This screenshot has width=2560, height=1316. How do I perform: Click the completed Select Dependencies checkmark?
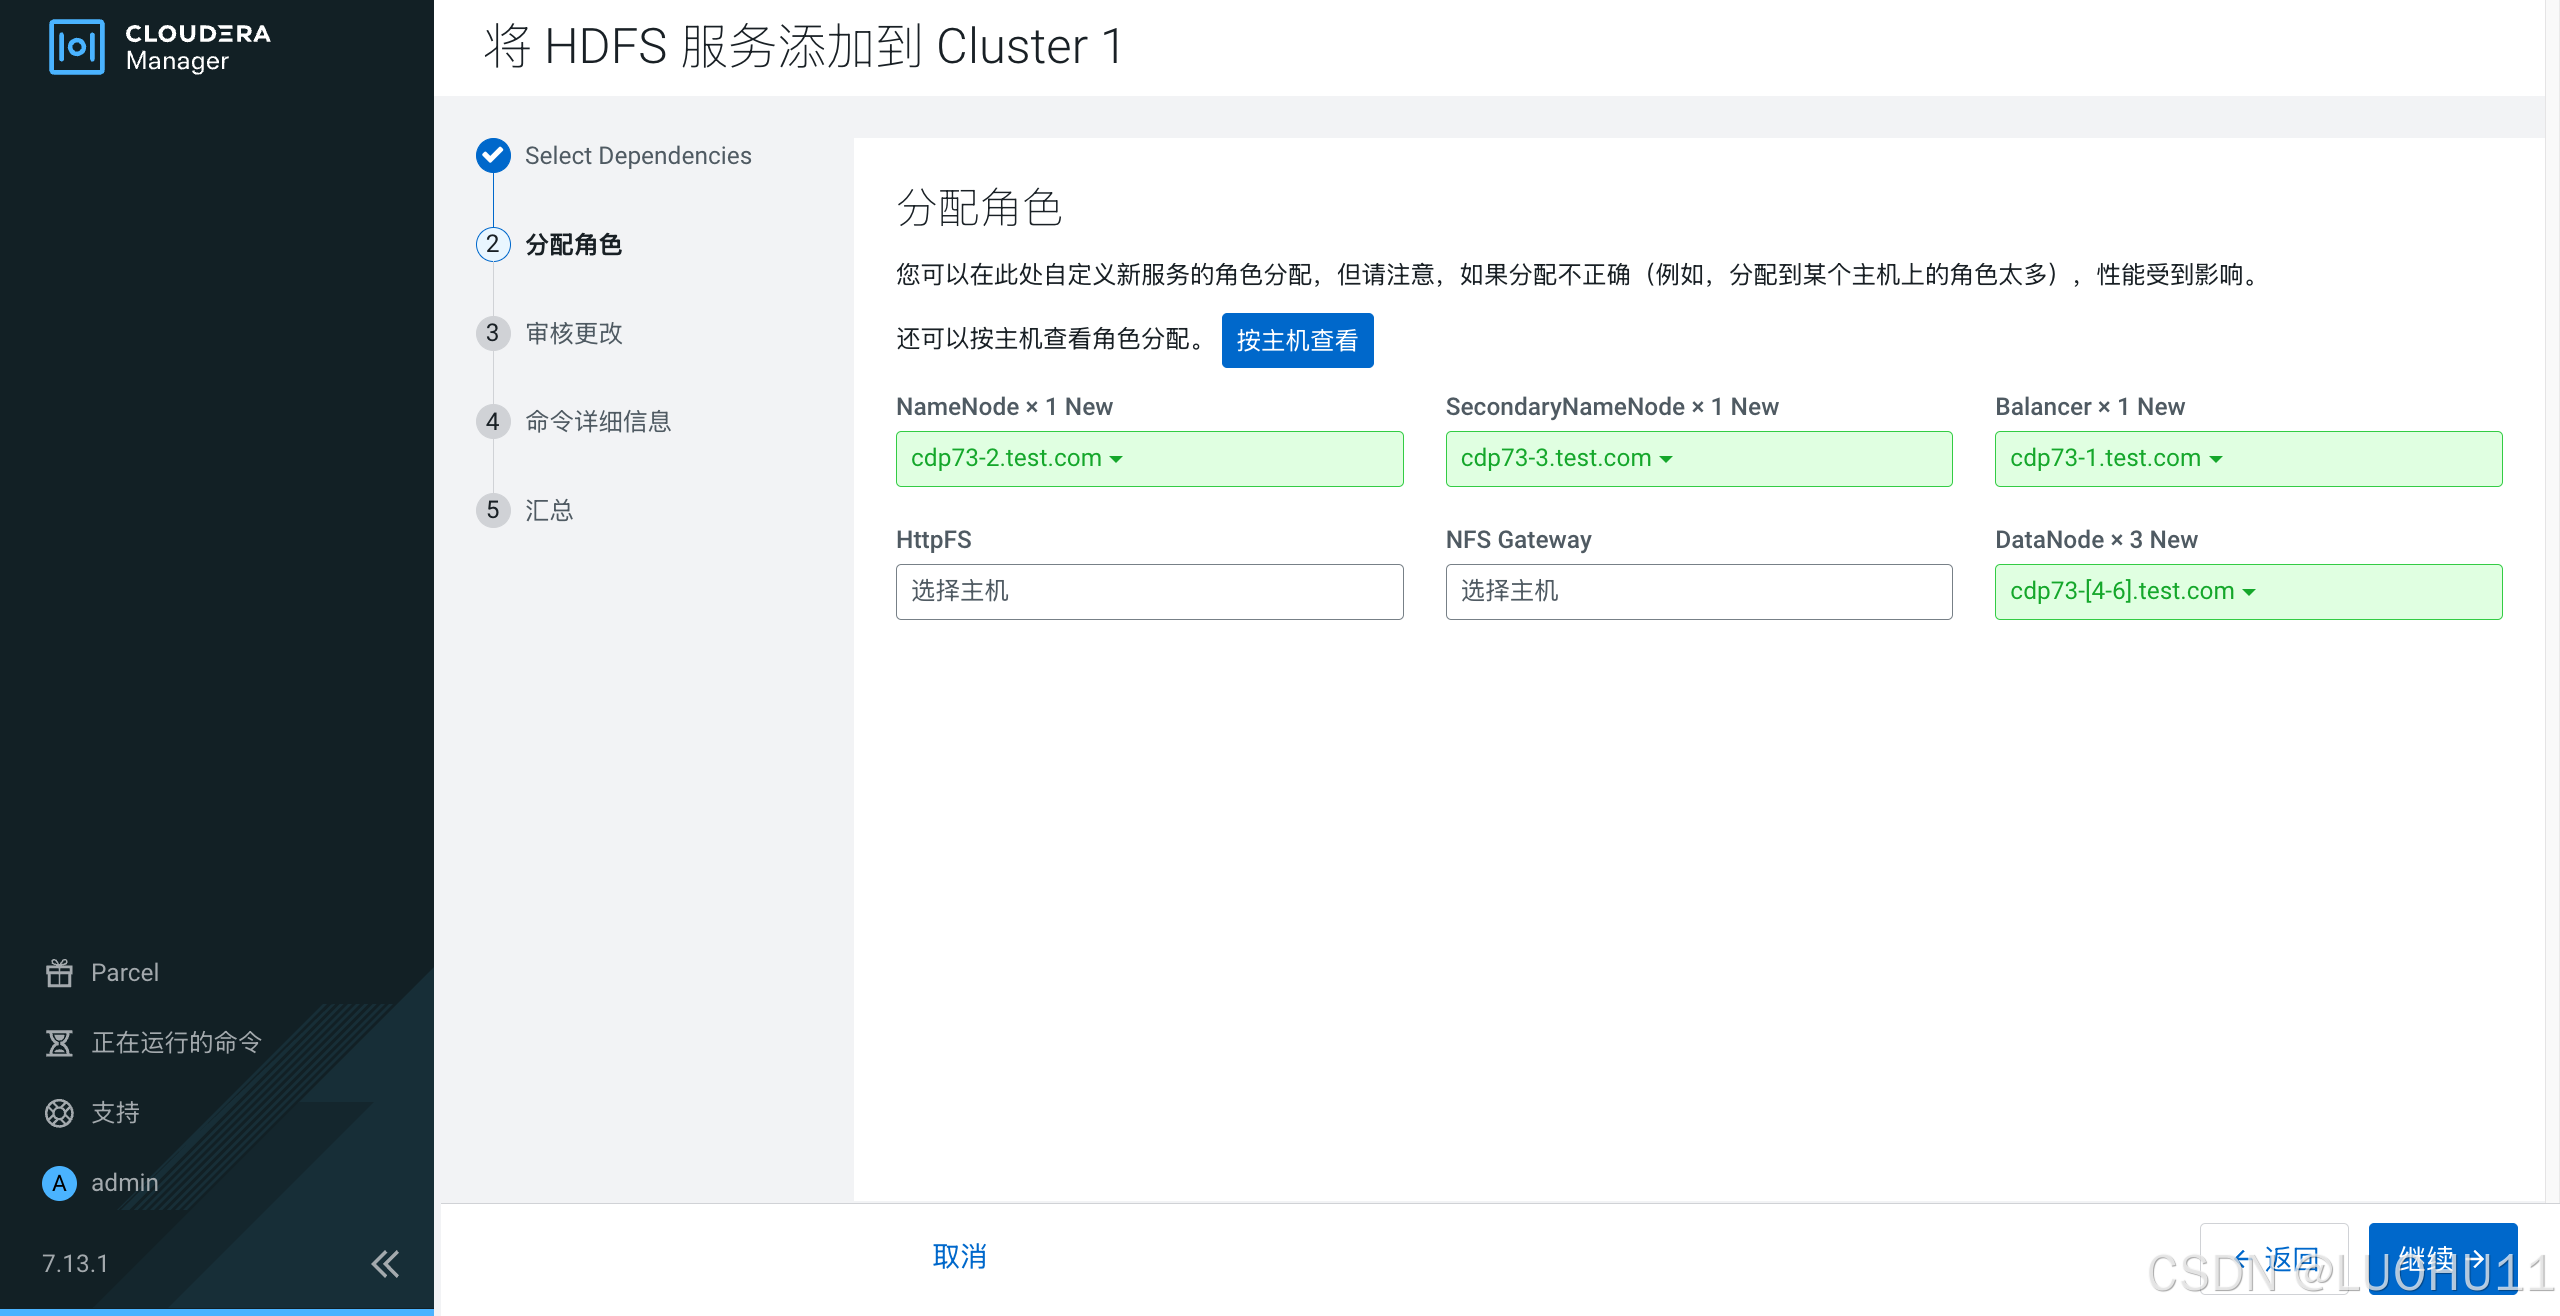coord(493,155)
